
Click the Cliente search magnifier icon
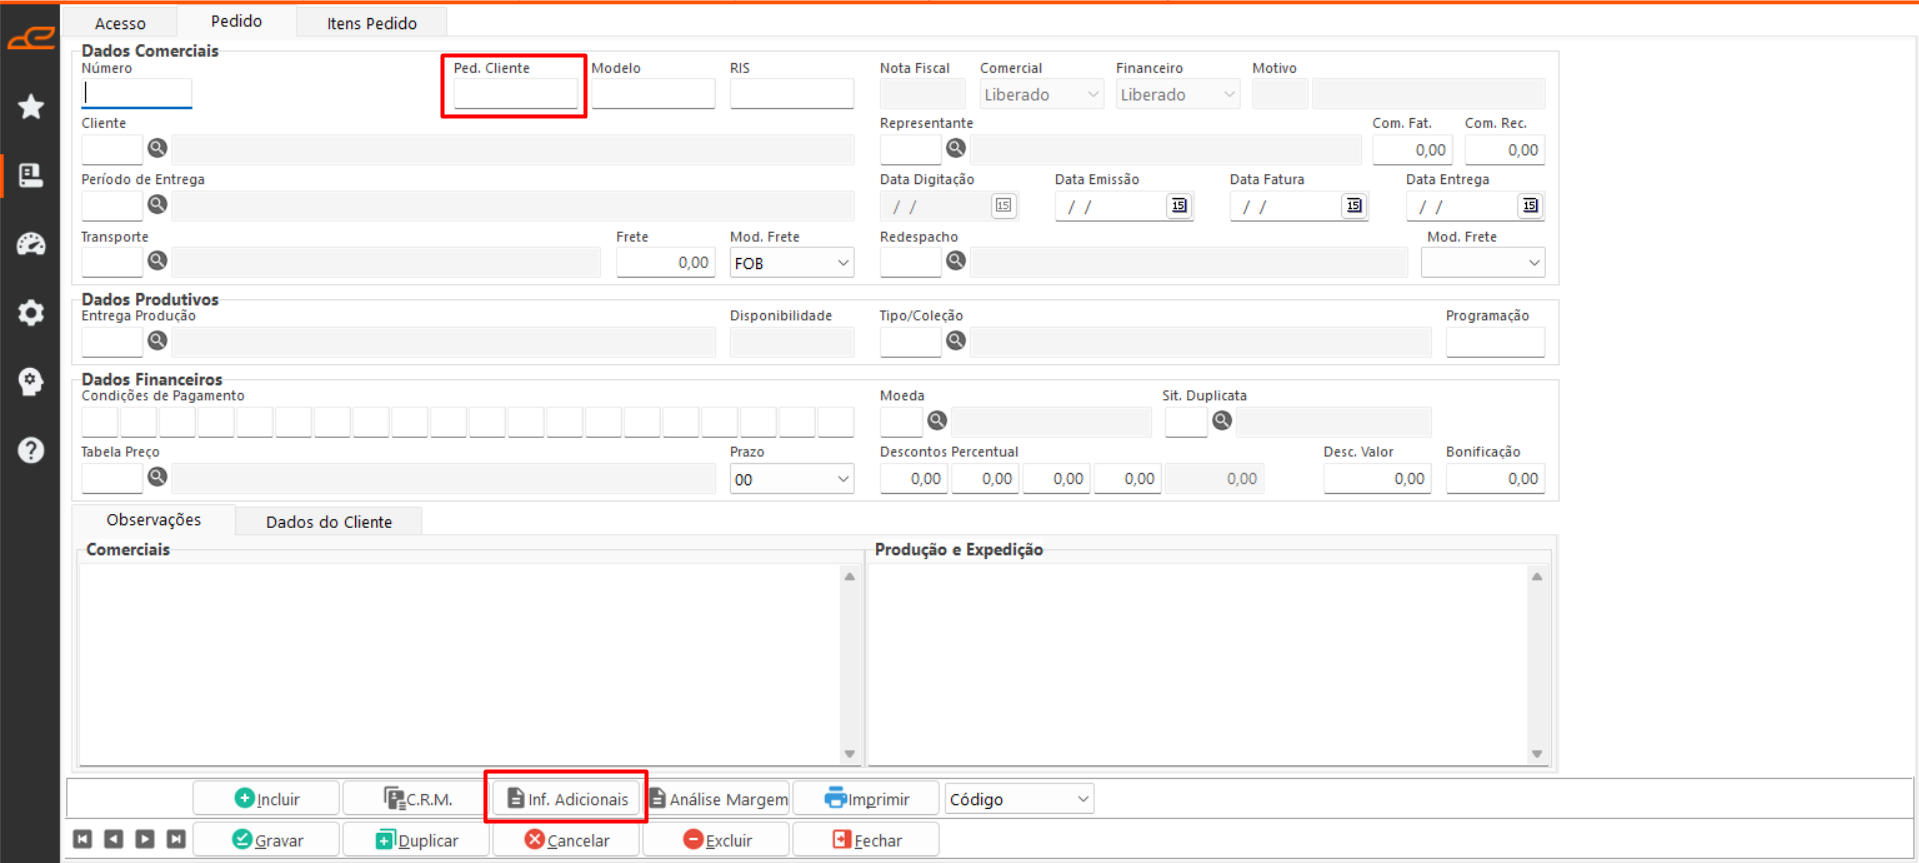point(157,149)
